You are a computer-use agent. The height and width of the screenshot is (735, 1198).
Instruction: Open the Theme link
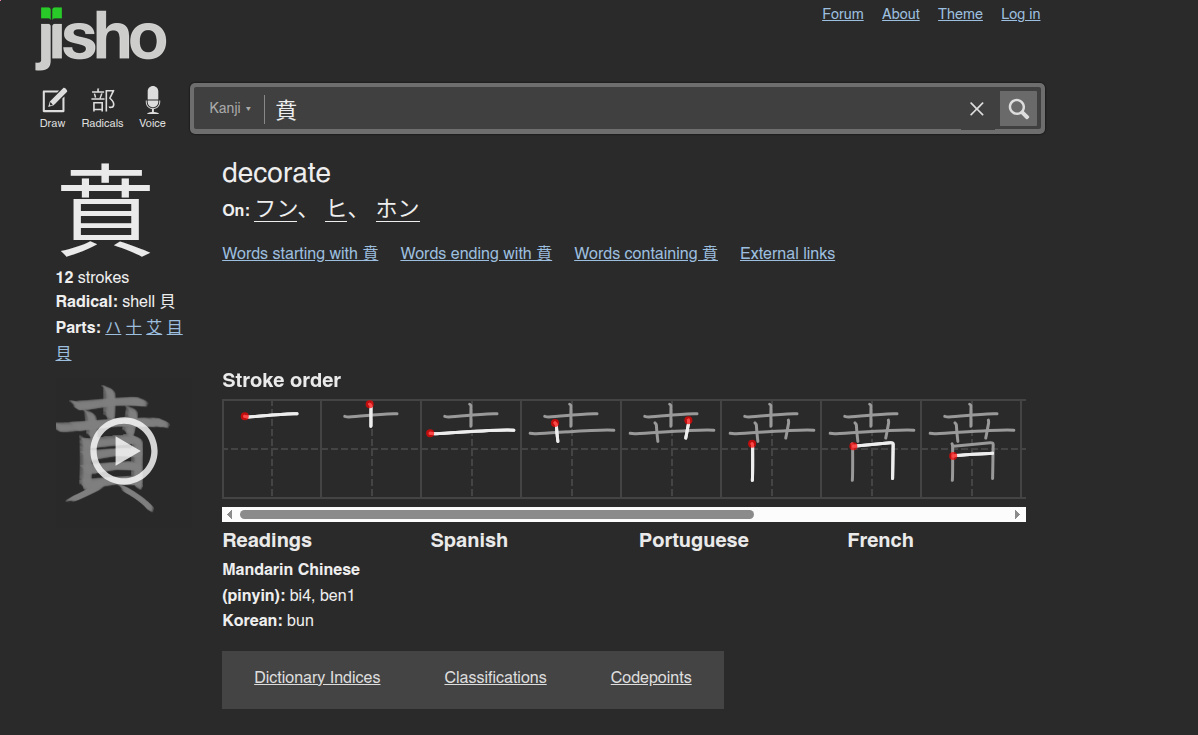tap(960, 14)
